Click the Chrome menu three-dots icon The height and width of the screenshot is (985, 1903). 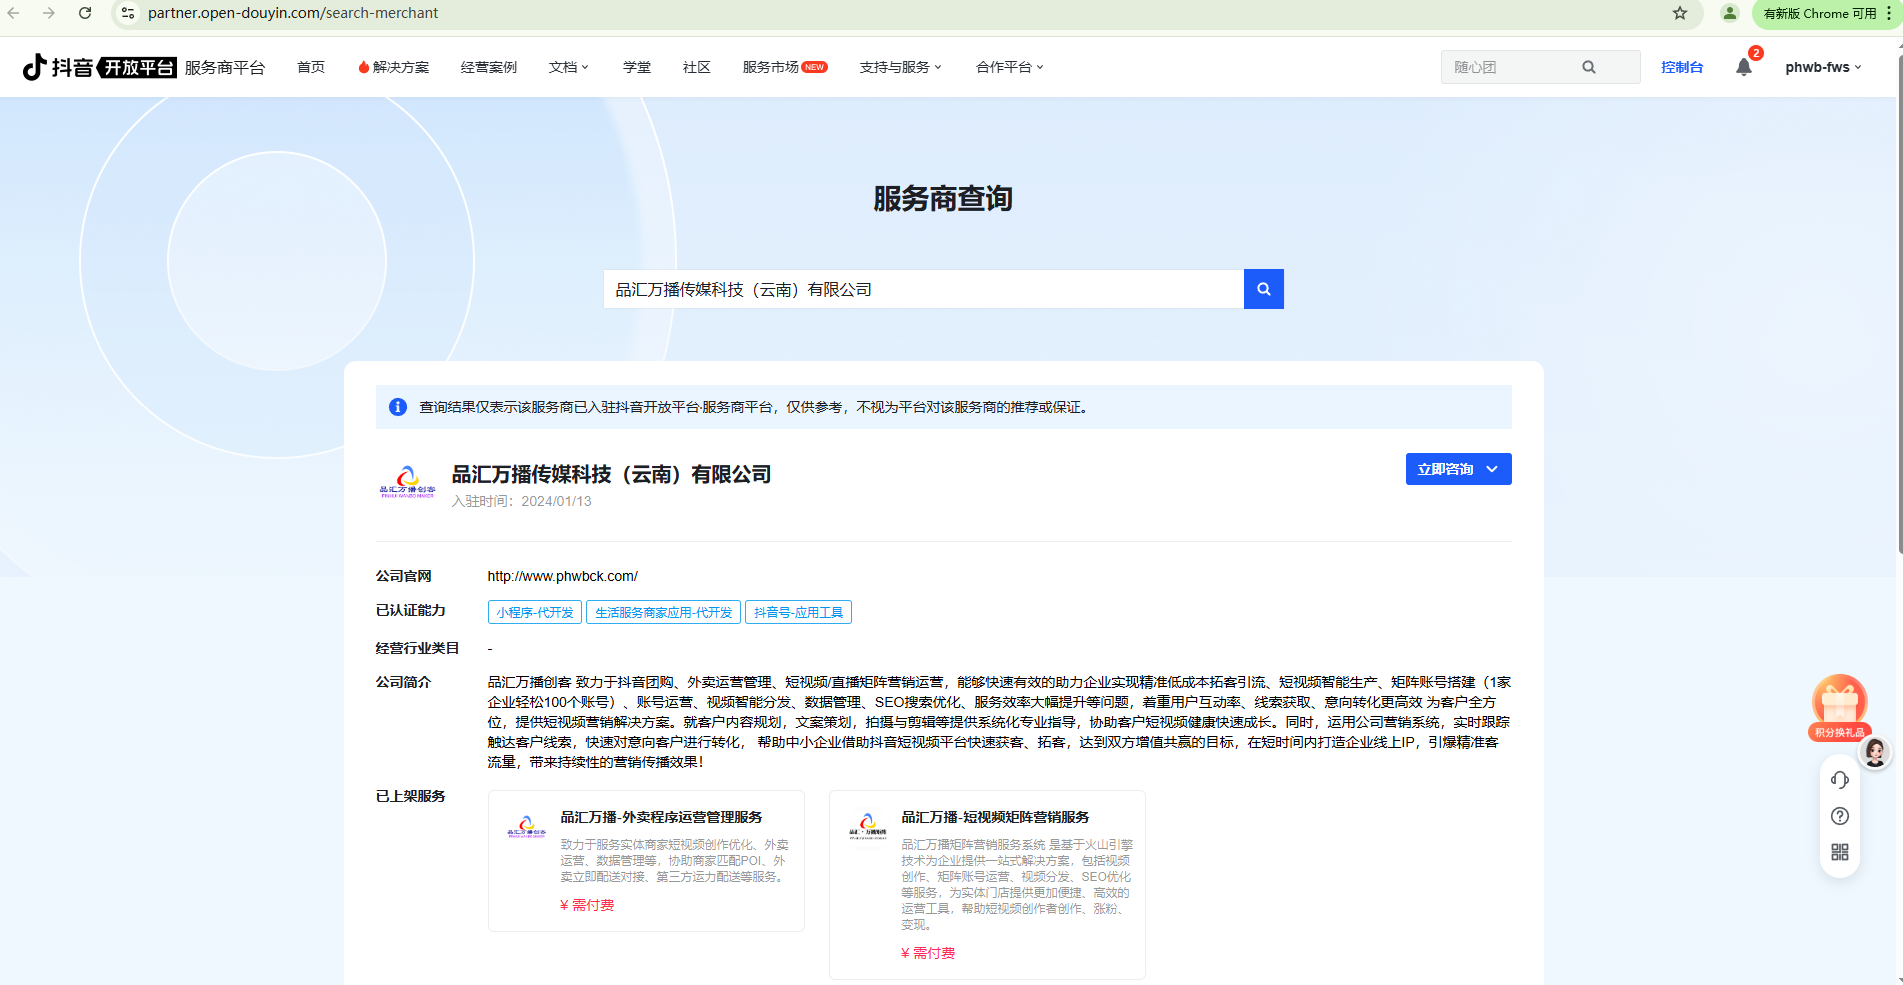[x=1889, y=13]
